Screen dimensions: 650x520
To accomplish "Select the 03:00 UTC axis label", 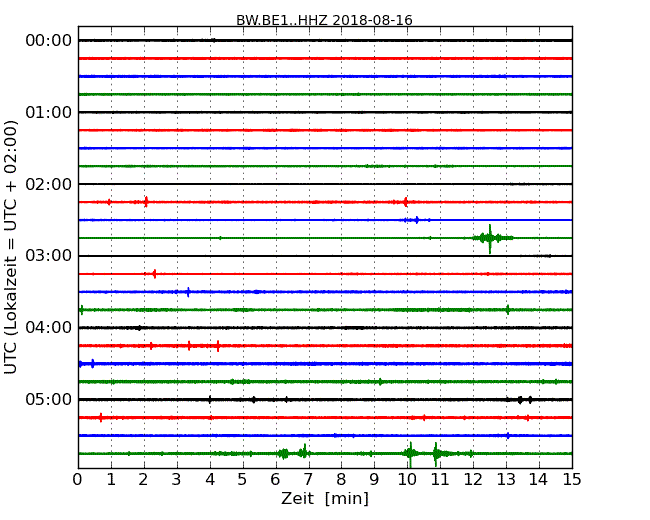I will click(49, 256).
